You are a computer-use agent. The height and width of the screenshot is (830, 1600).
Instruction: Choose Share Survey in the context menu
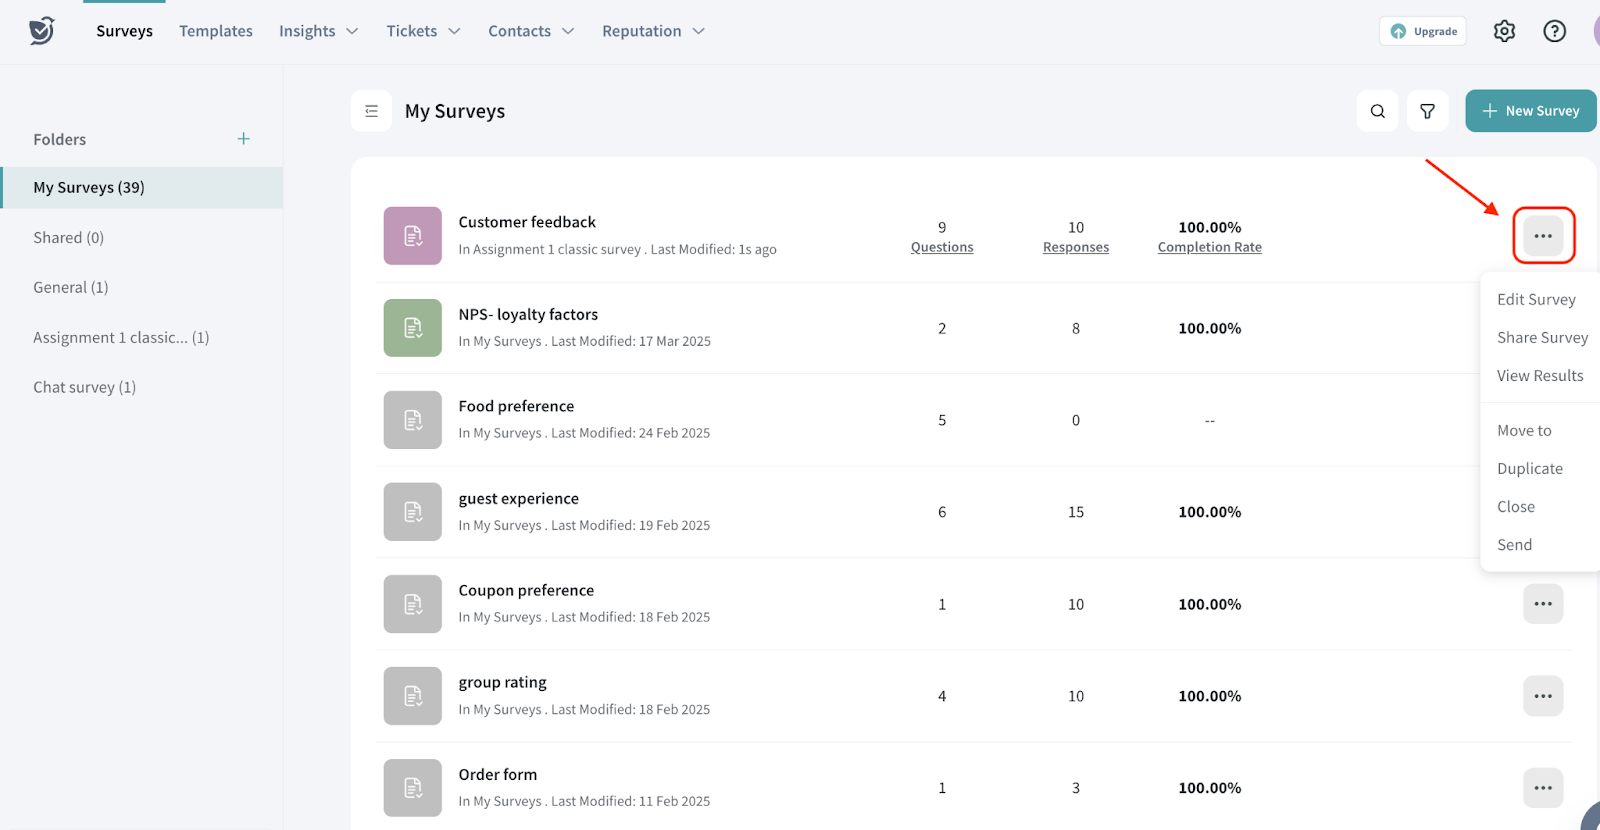click(1541, 338)
